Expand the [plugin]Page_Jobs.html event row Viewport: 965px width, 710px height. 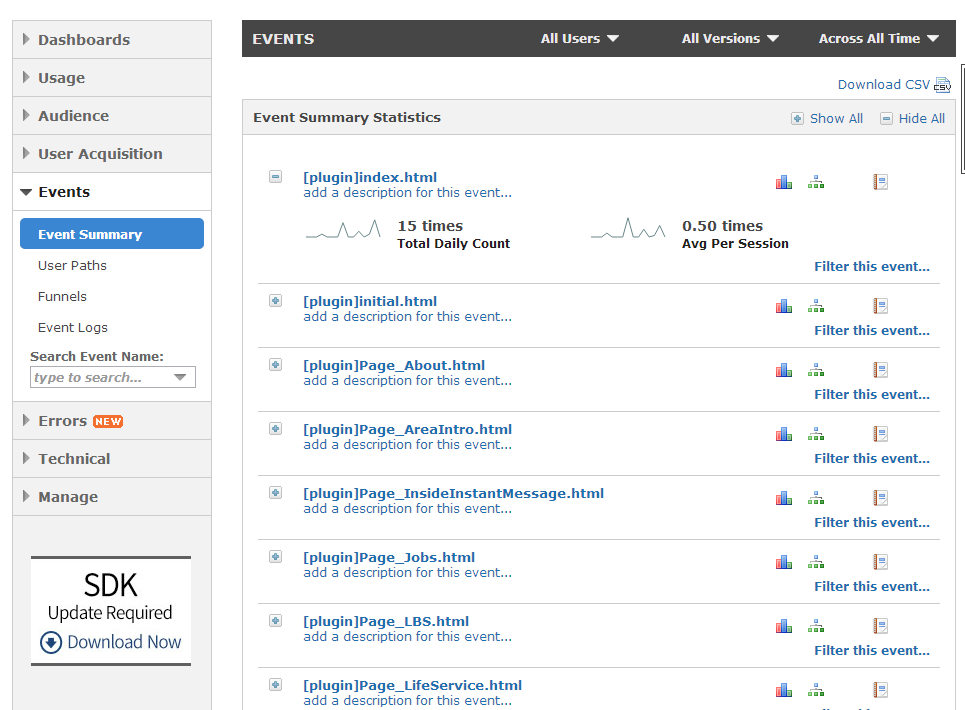click(x=275, y=557)
